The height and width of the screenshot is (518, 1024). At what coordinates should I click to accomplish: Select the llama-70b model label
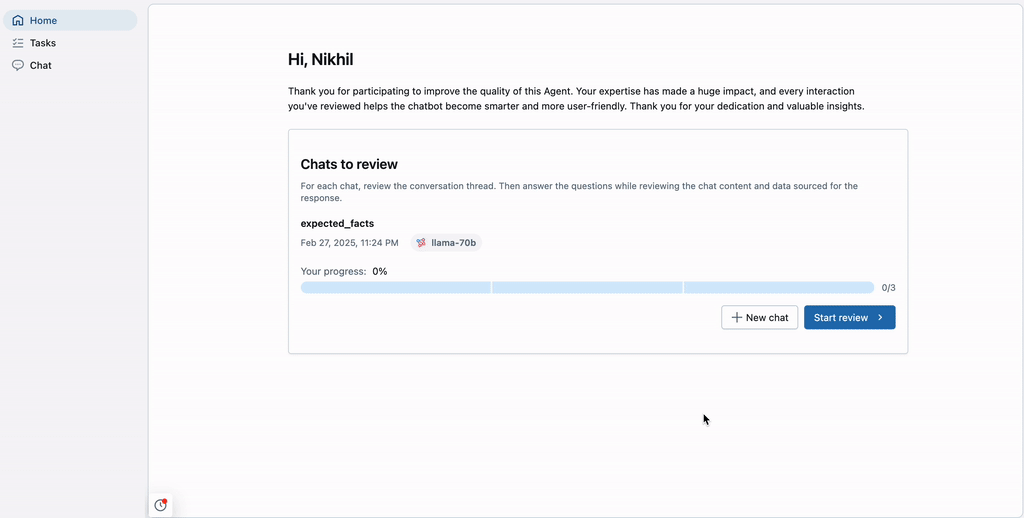453,243
